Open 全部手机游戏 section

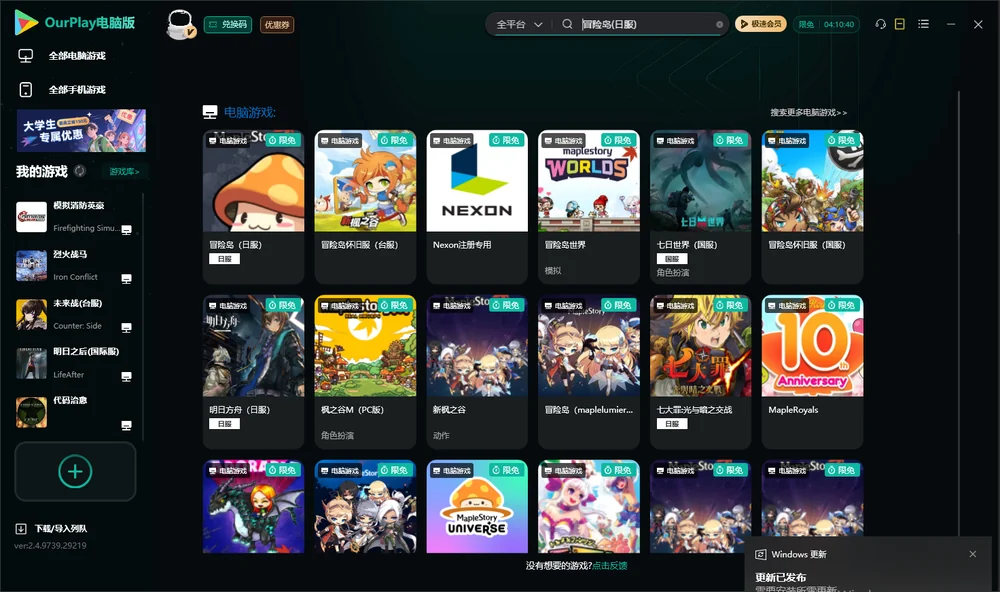pyautogui.click(x=62, y=90)
